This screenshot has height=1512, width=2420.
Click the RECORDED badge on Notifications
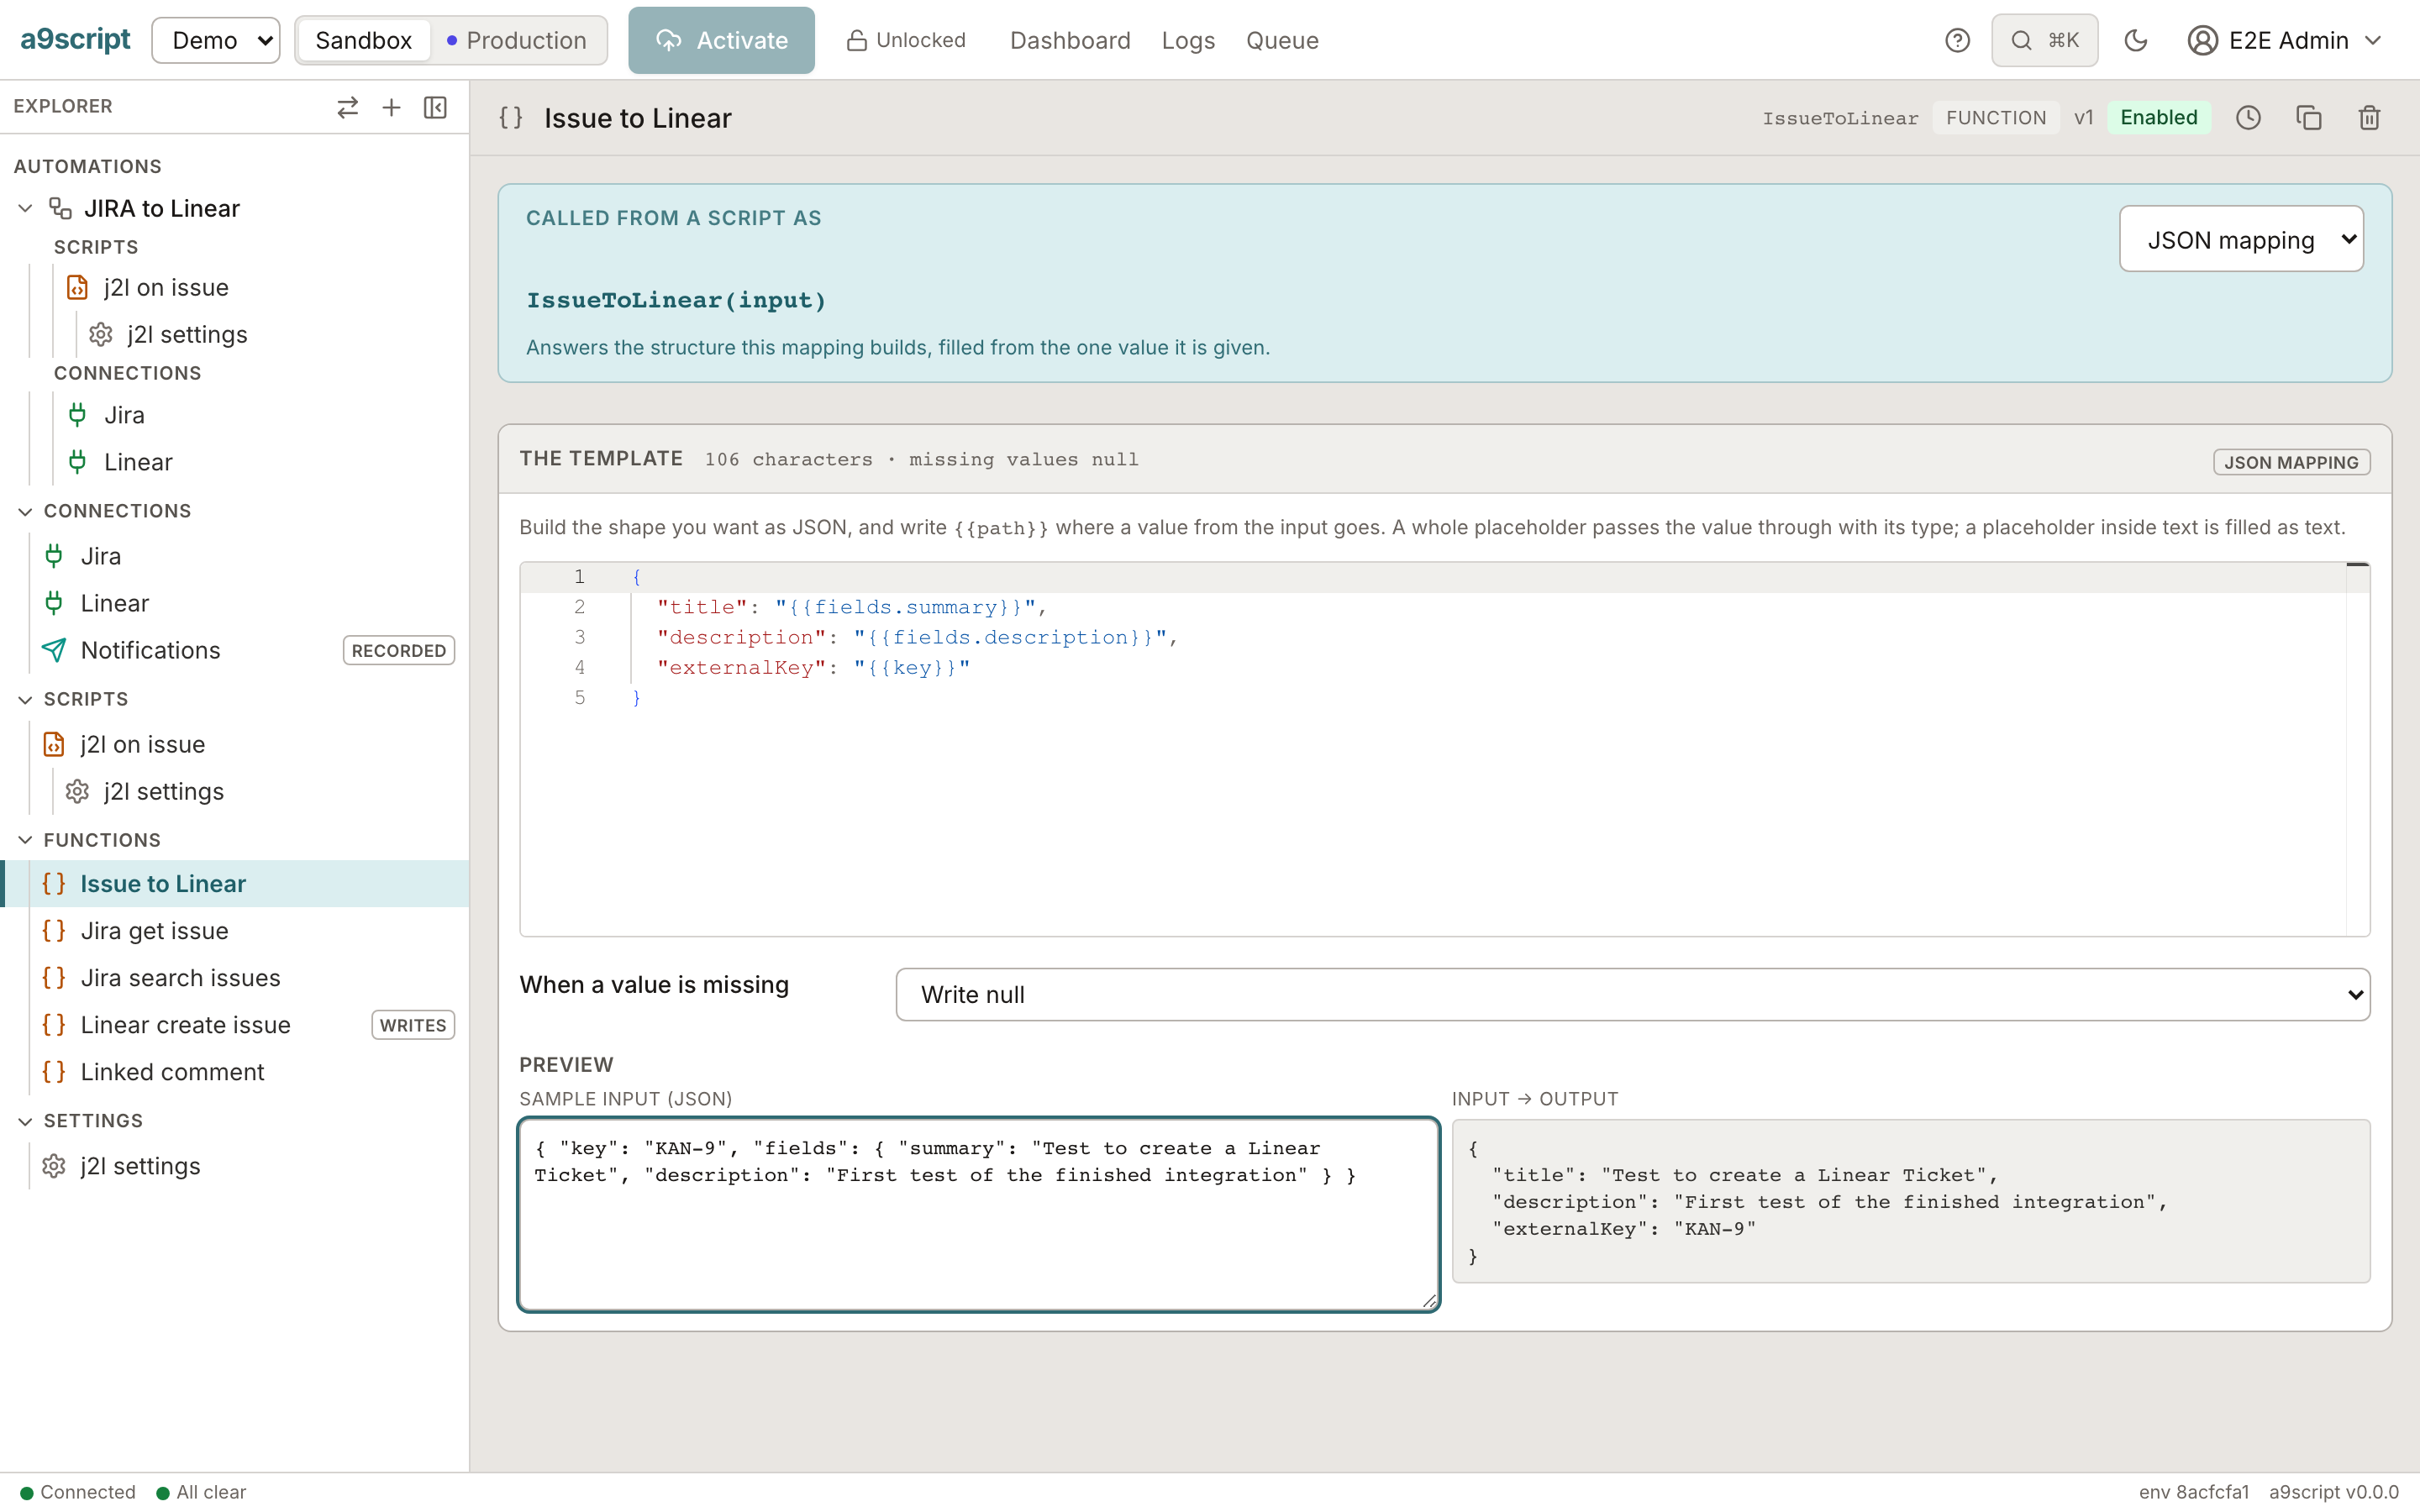tap(398, 650)
